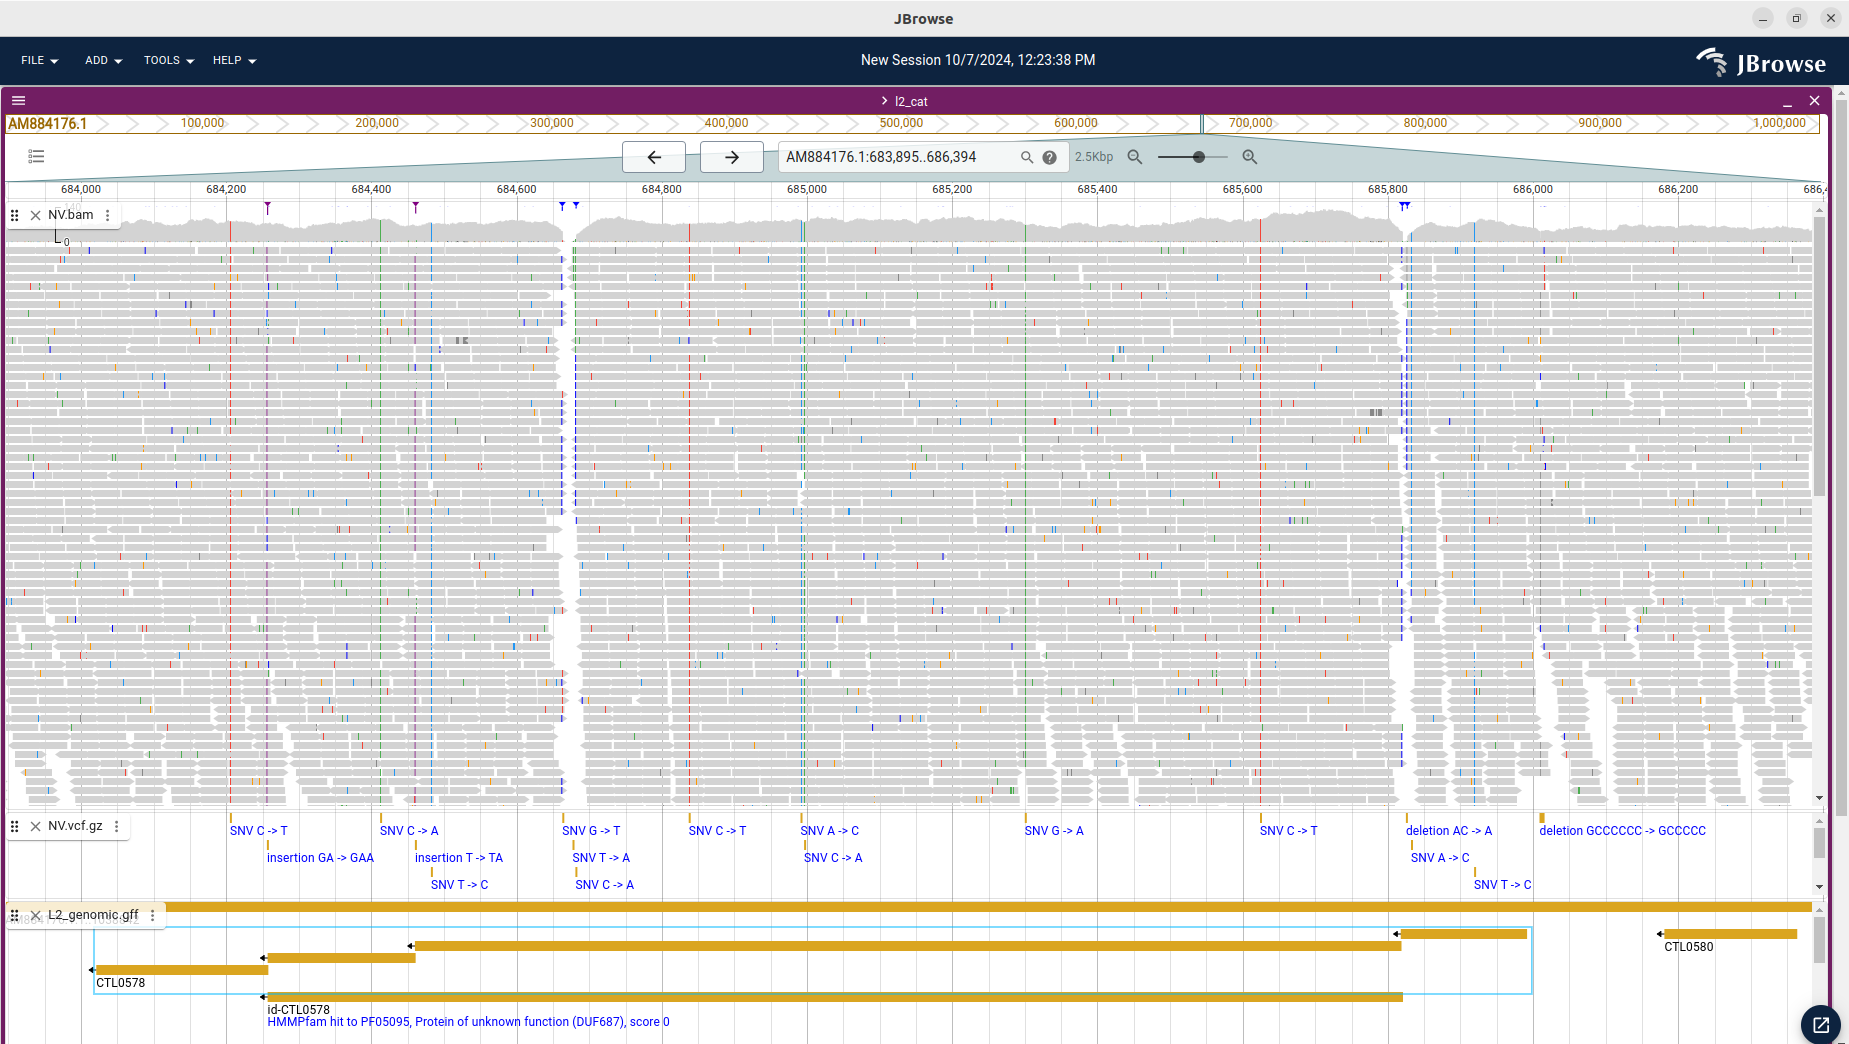Zoom out using the minus magnifier

1135,157
